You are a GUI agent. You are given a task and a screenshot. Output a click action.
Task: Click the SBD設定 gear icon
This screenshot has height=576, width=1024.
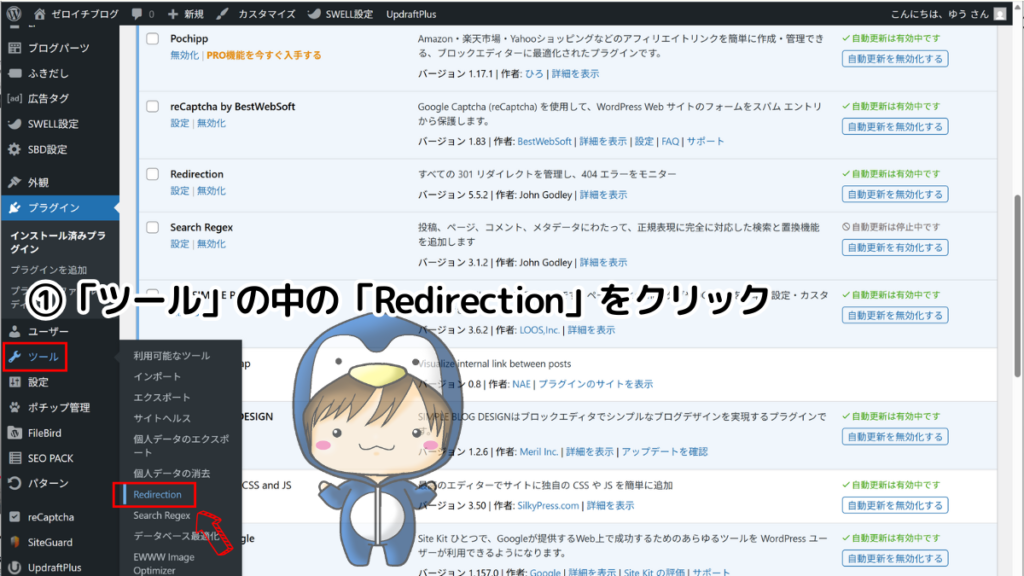pyautogui.click(x=14, y=150)
